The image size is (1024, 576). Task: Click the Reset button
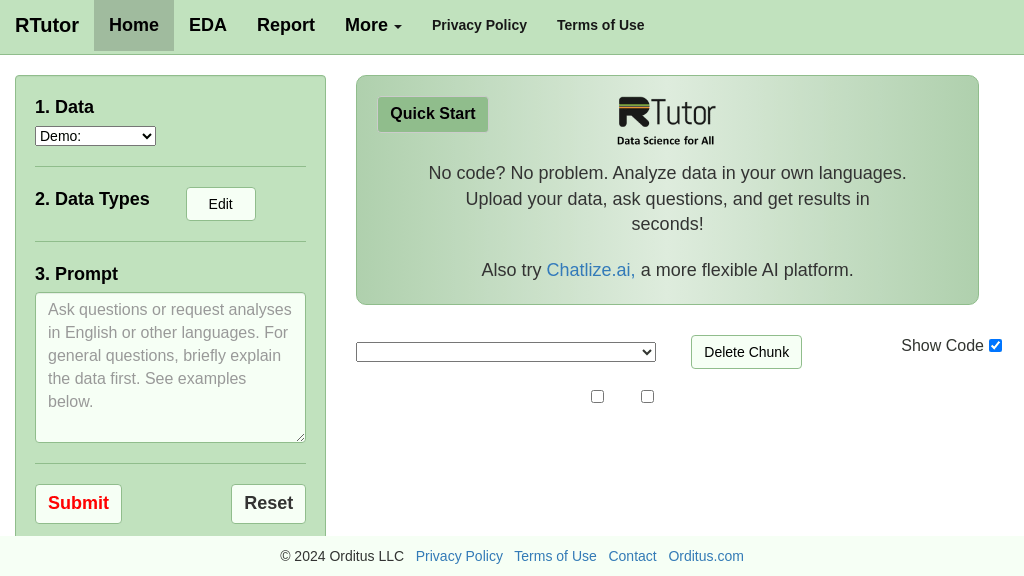pyautogui.click(x=268, y=504)
